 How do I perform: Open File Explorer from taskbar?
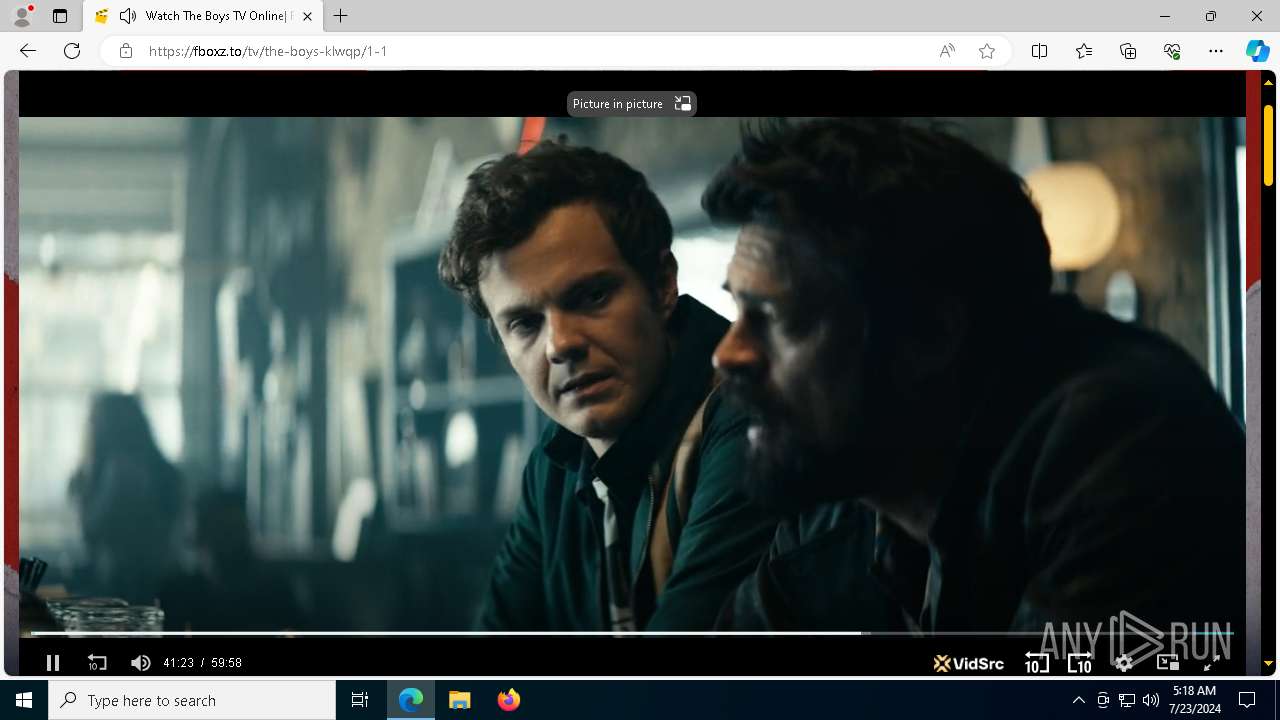[x=460, y=700]
